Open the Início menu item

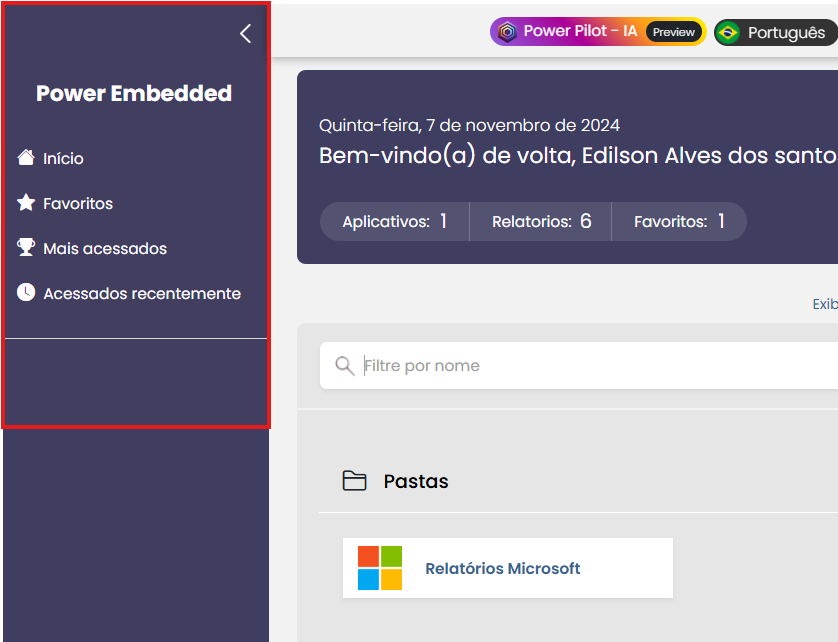coord(63,159)
